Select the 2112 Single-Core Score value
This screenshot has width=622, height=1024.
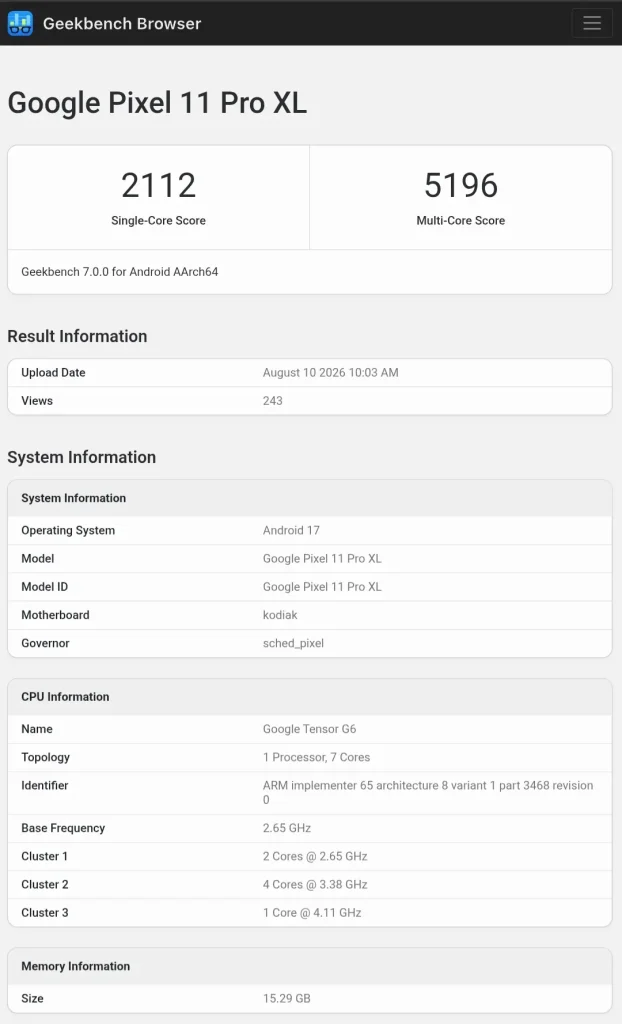coord(159,185)
